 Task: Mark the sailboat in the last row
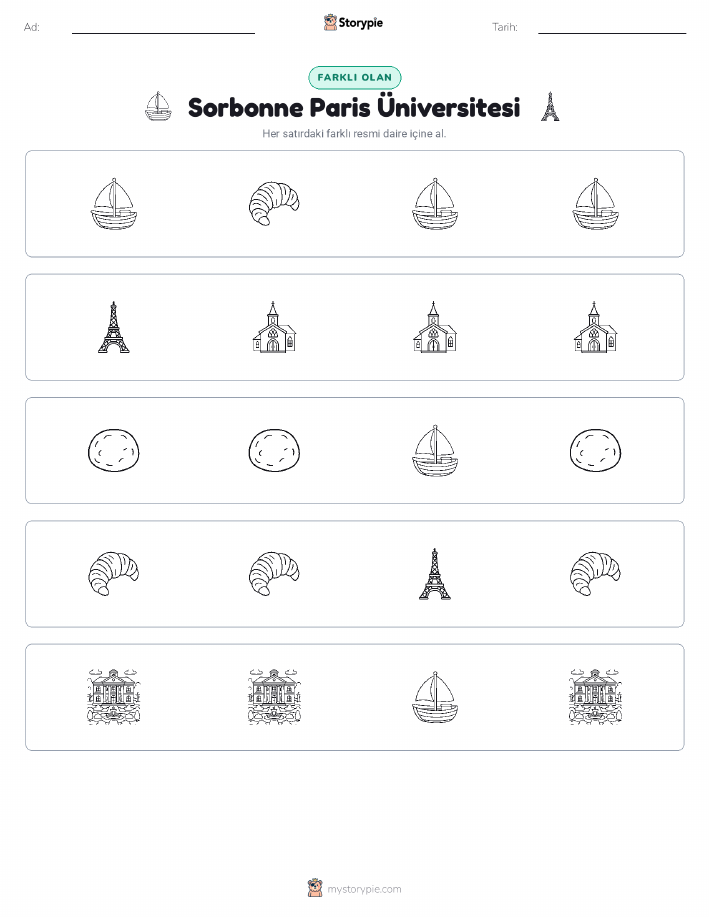pos(435,697)
